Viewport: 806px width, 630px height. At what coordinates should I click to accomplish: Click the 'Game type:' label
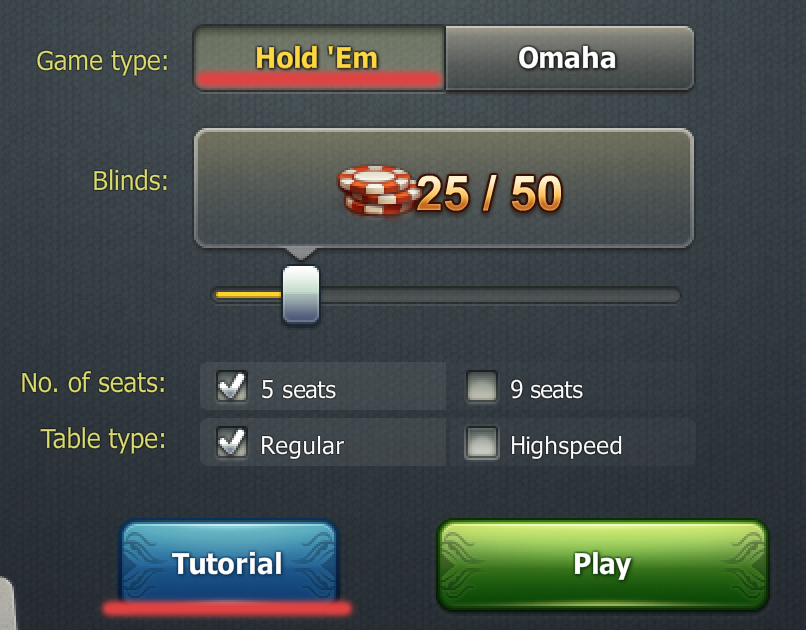pos(102,62)
